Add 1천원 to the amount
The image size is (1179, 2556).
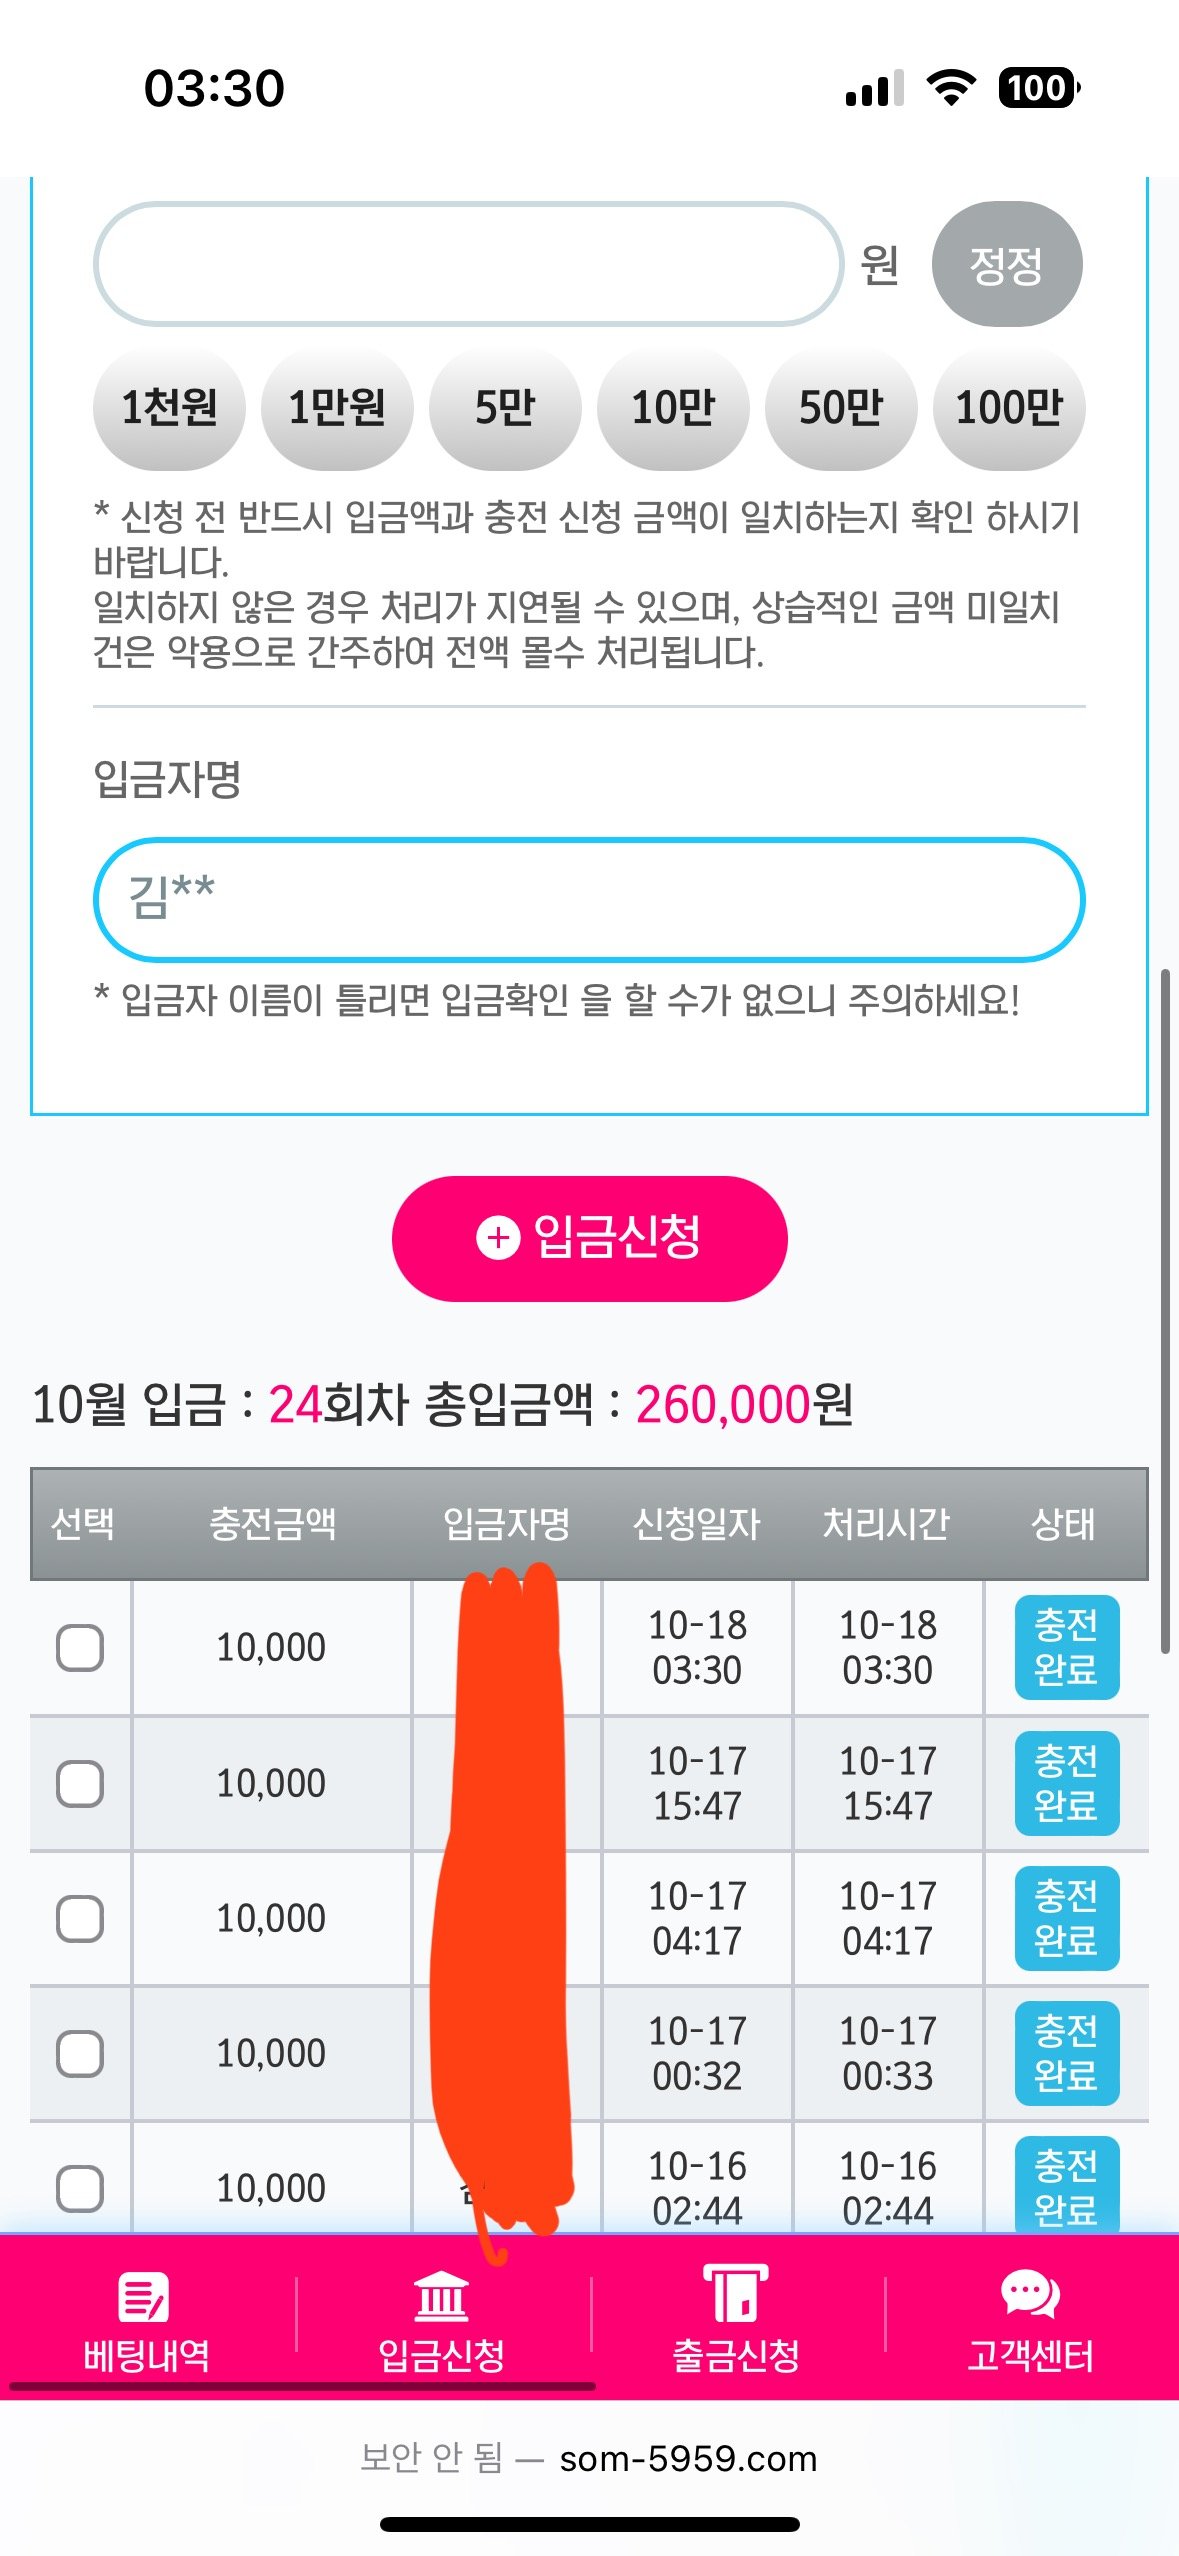[169, 408]
